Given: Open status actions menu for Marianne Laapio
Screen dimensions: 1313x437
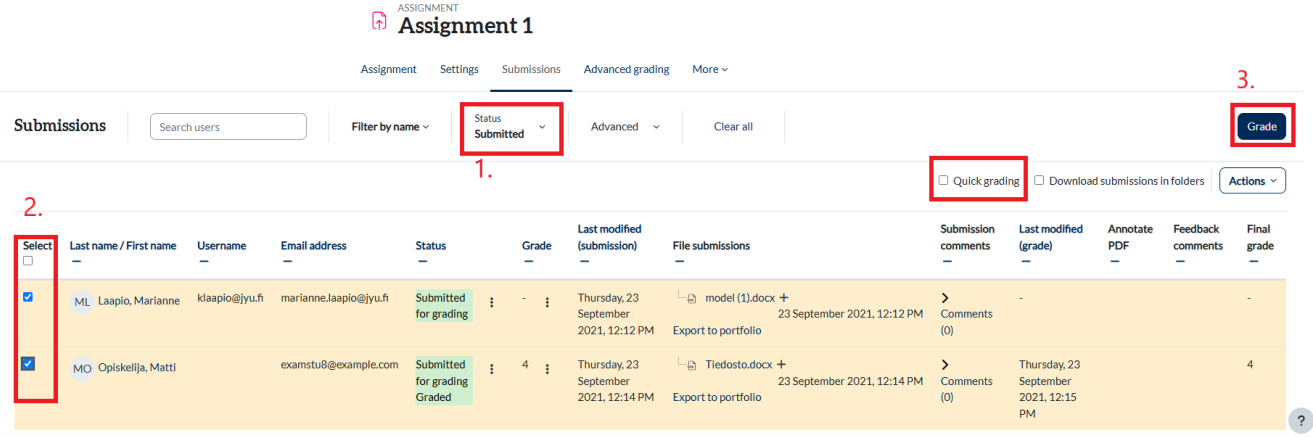Looking at the screenshot, I should (x=491, y=302).
